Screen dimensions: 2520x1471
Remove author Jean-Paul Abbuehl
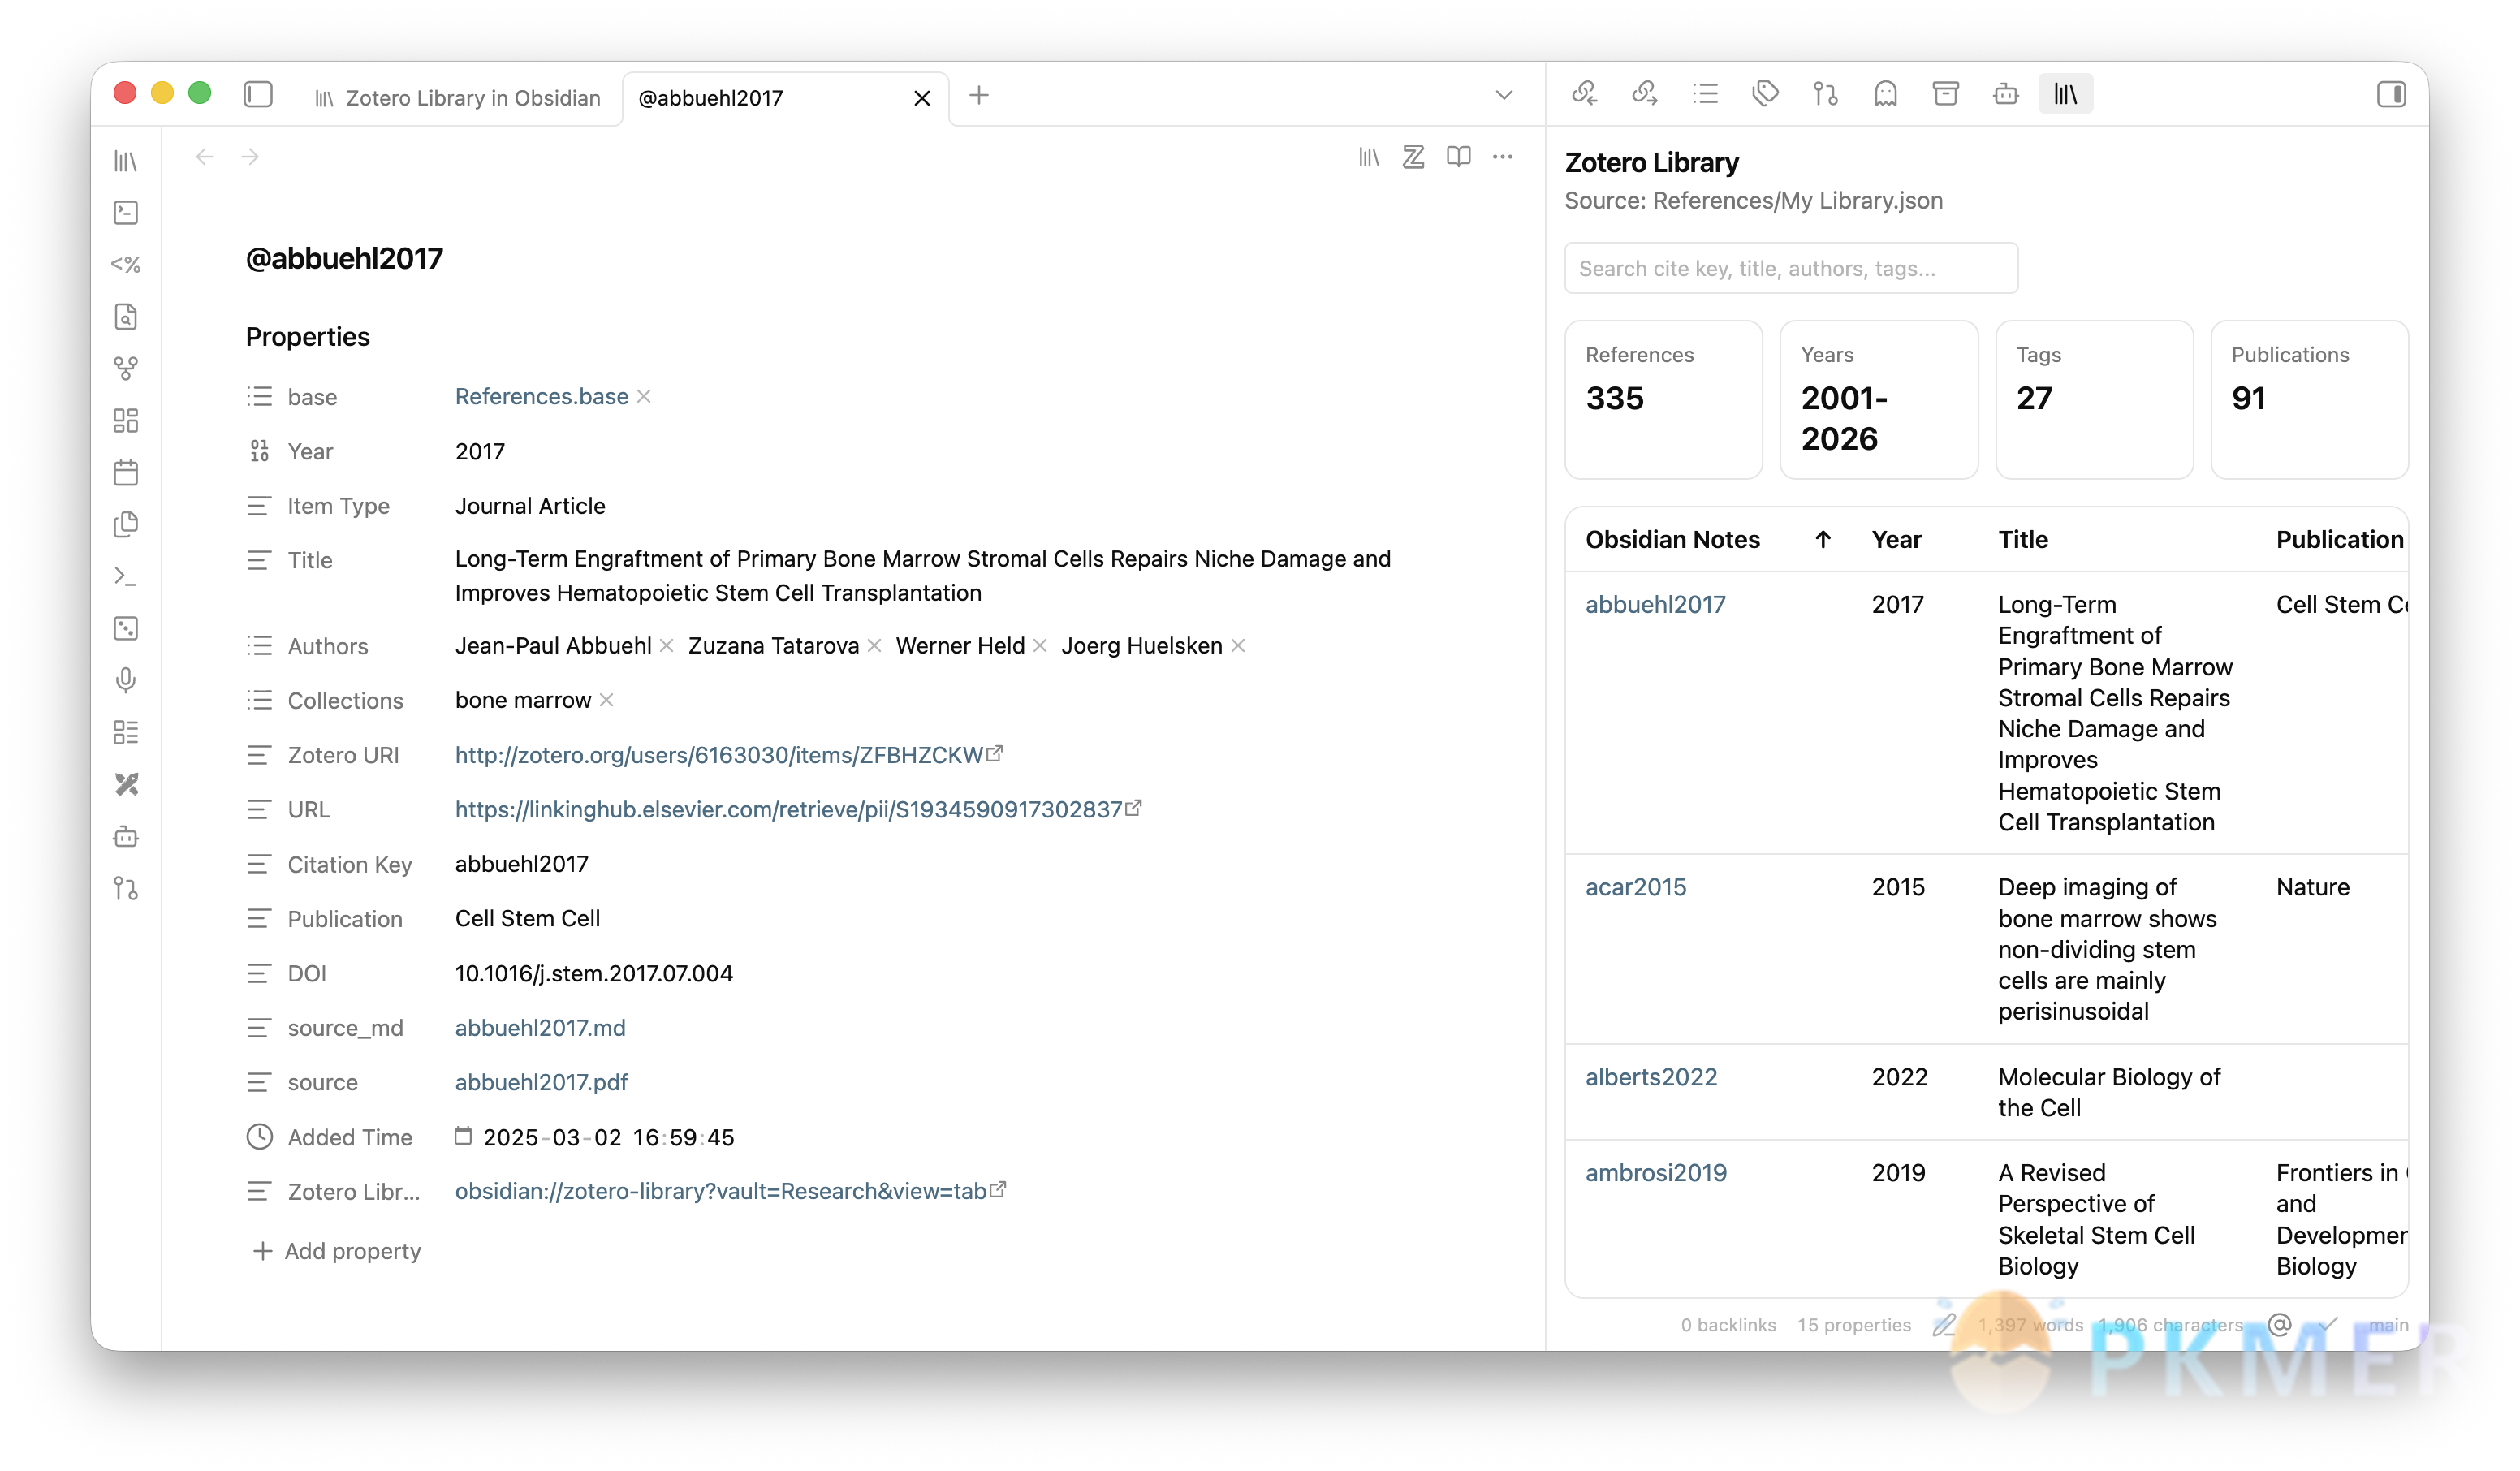(667, 646)
